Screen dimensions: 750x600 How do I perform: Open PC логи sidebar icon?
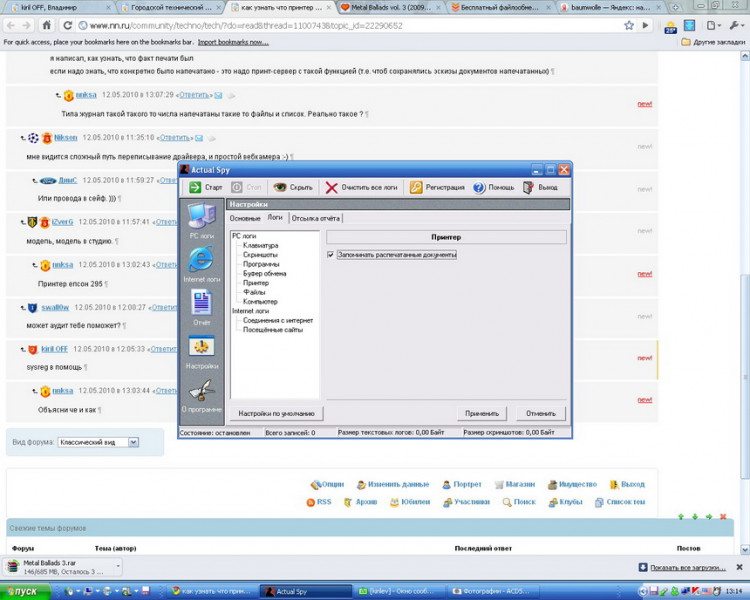(x=201, y=221)
